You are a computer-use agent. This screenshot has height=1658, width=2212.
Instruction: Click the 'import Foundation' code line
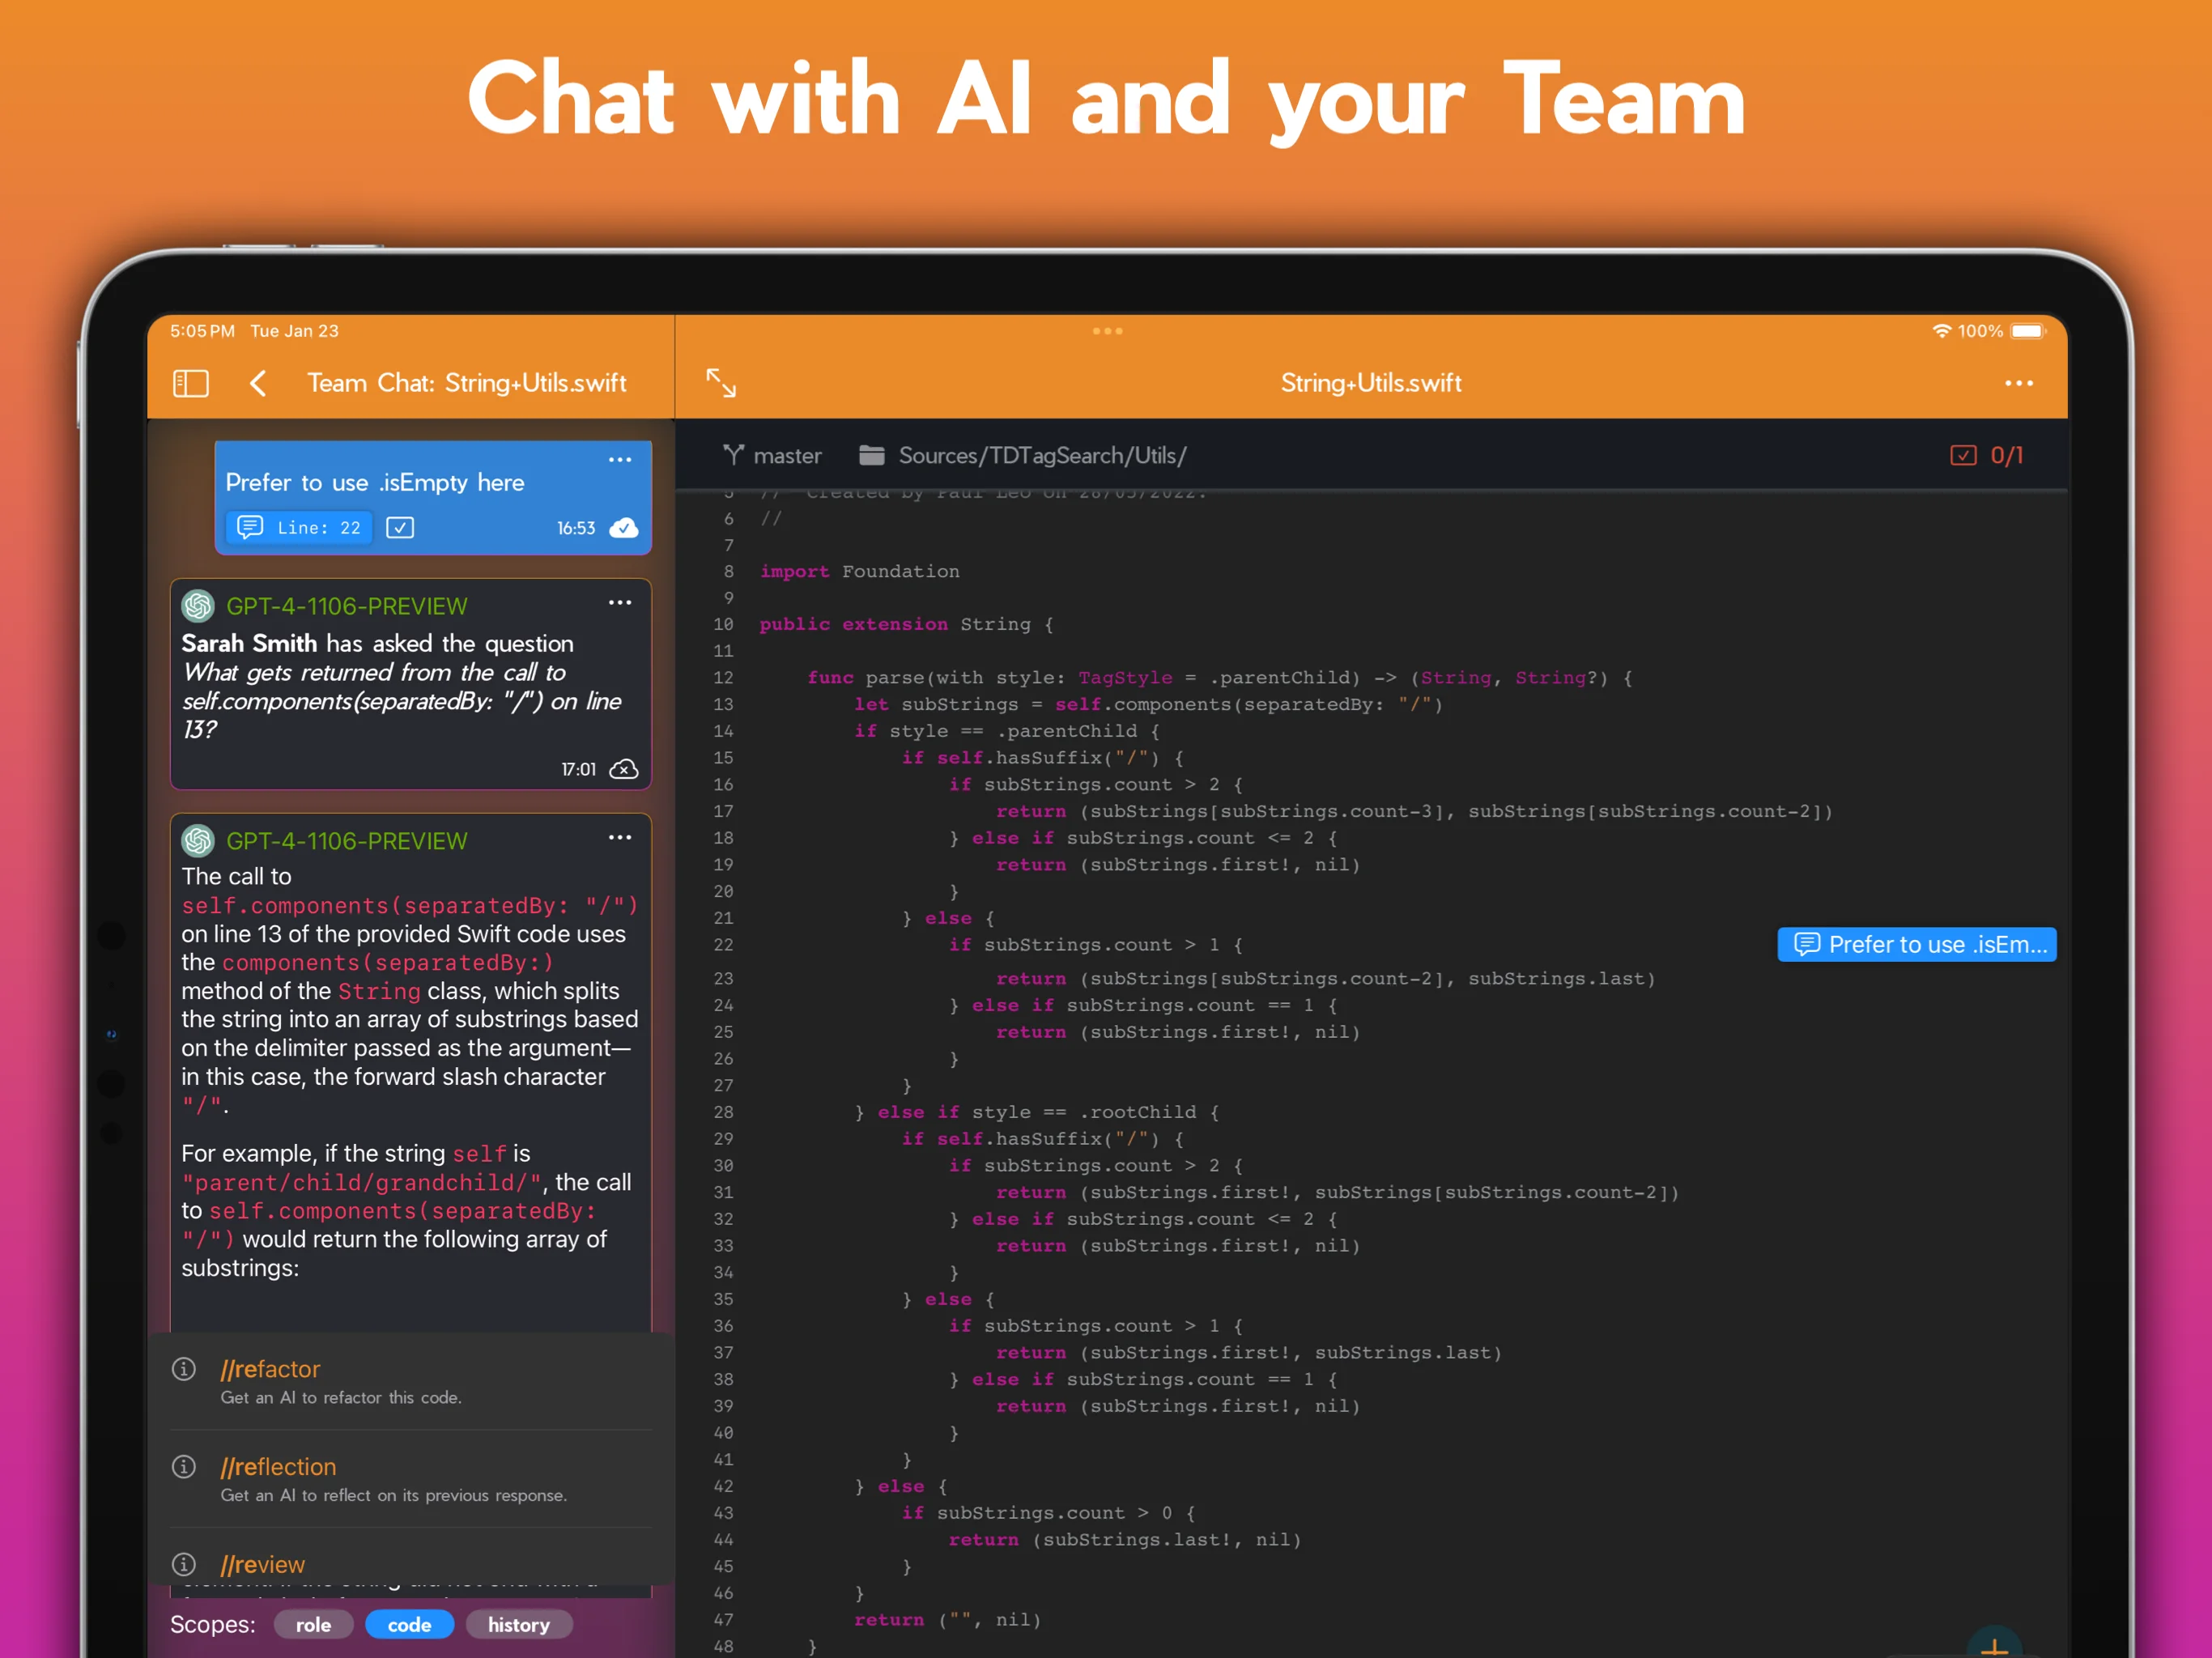point(859,571)
